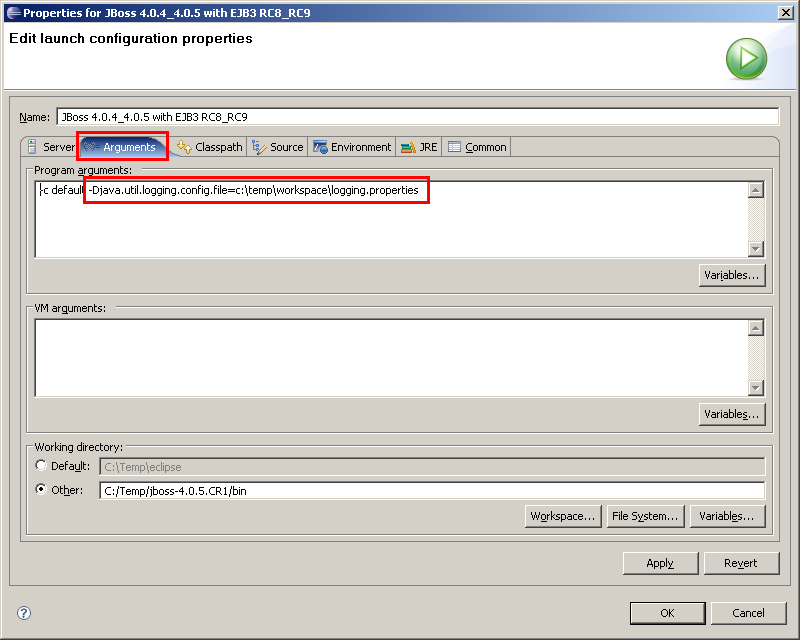Go to the JRE tab
The height and width of the screenshot is (640, 800).
pos(419,147)
